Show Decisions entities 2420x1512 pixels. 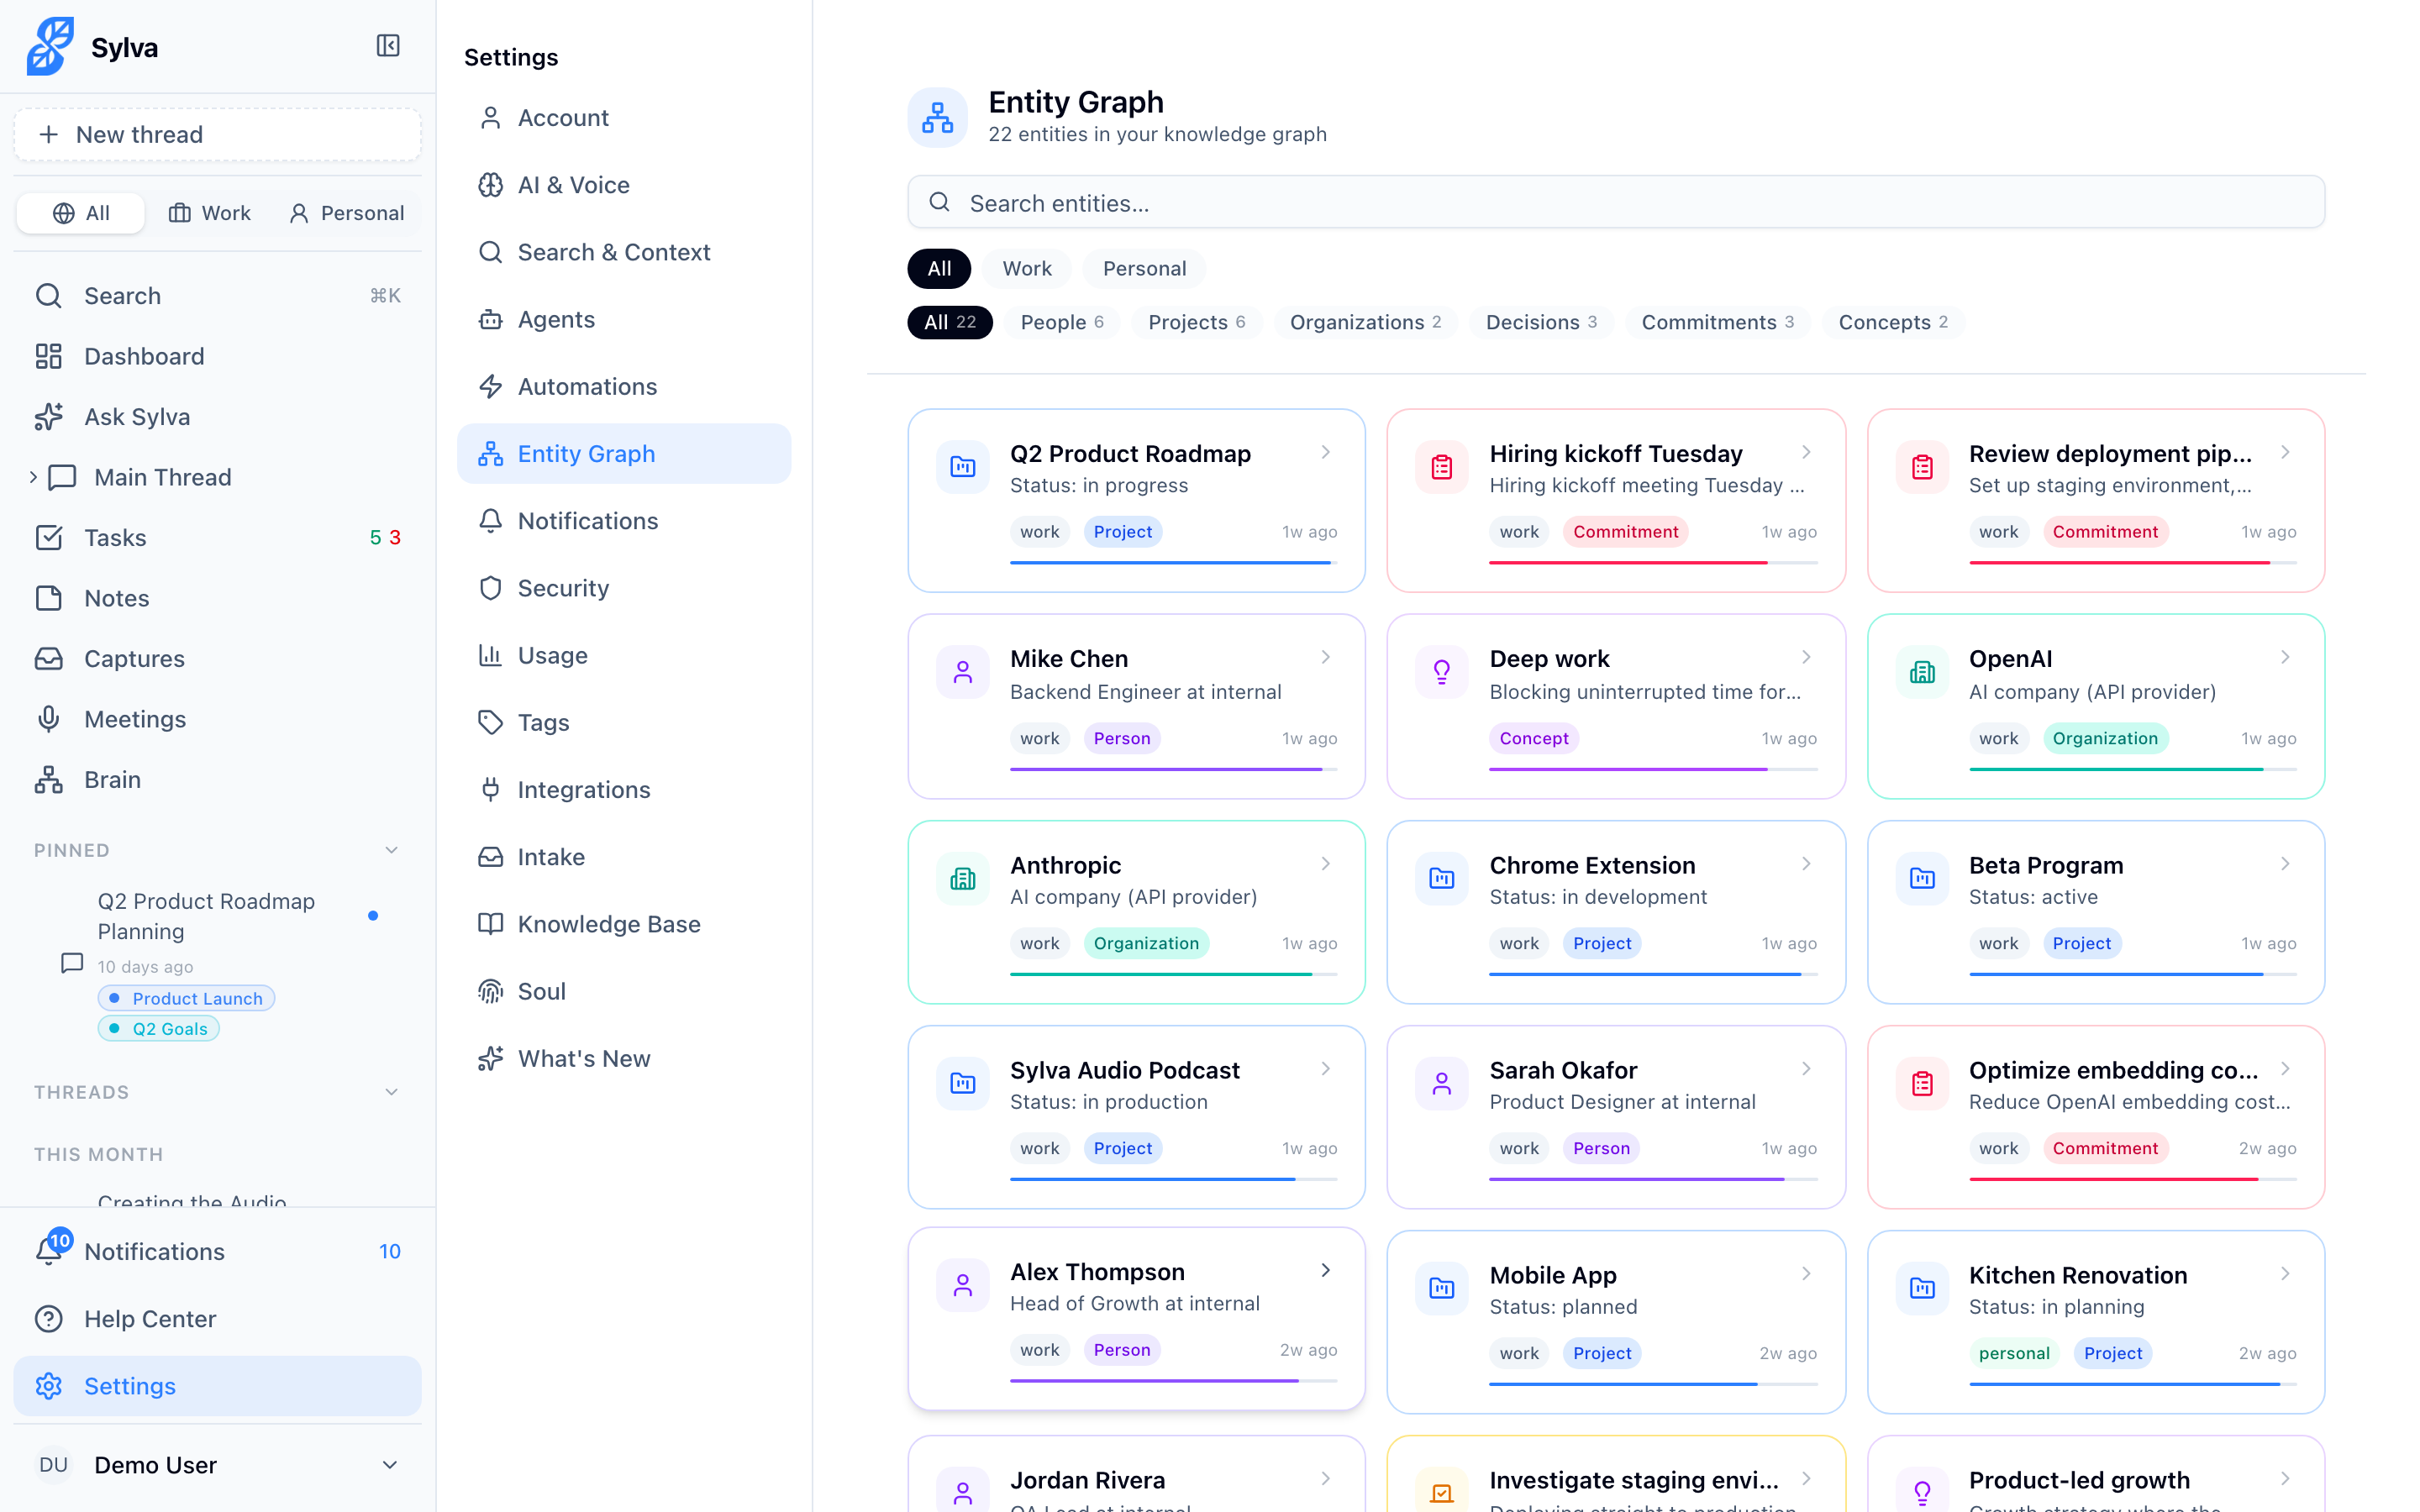(1541, 322)
